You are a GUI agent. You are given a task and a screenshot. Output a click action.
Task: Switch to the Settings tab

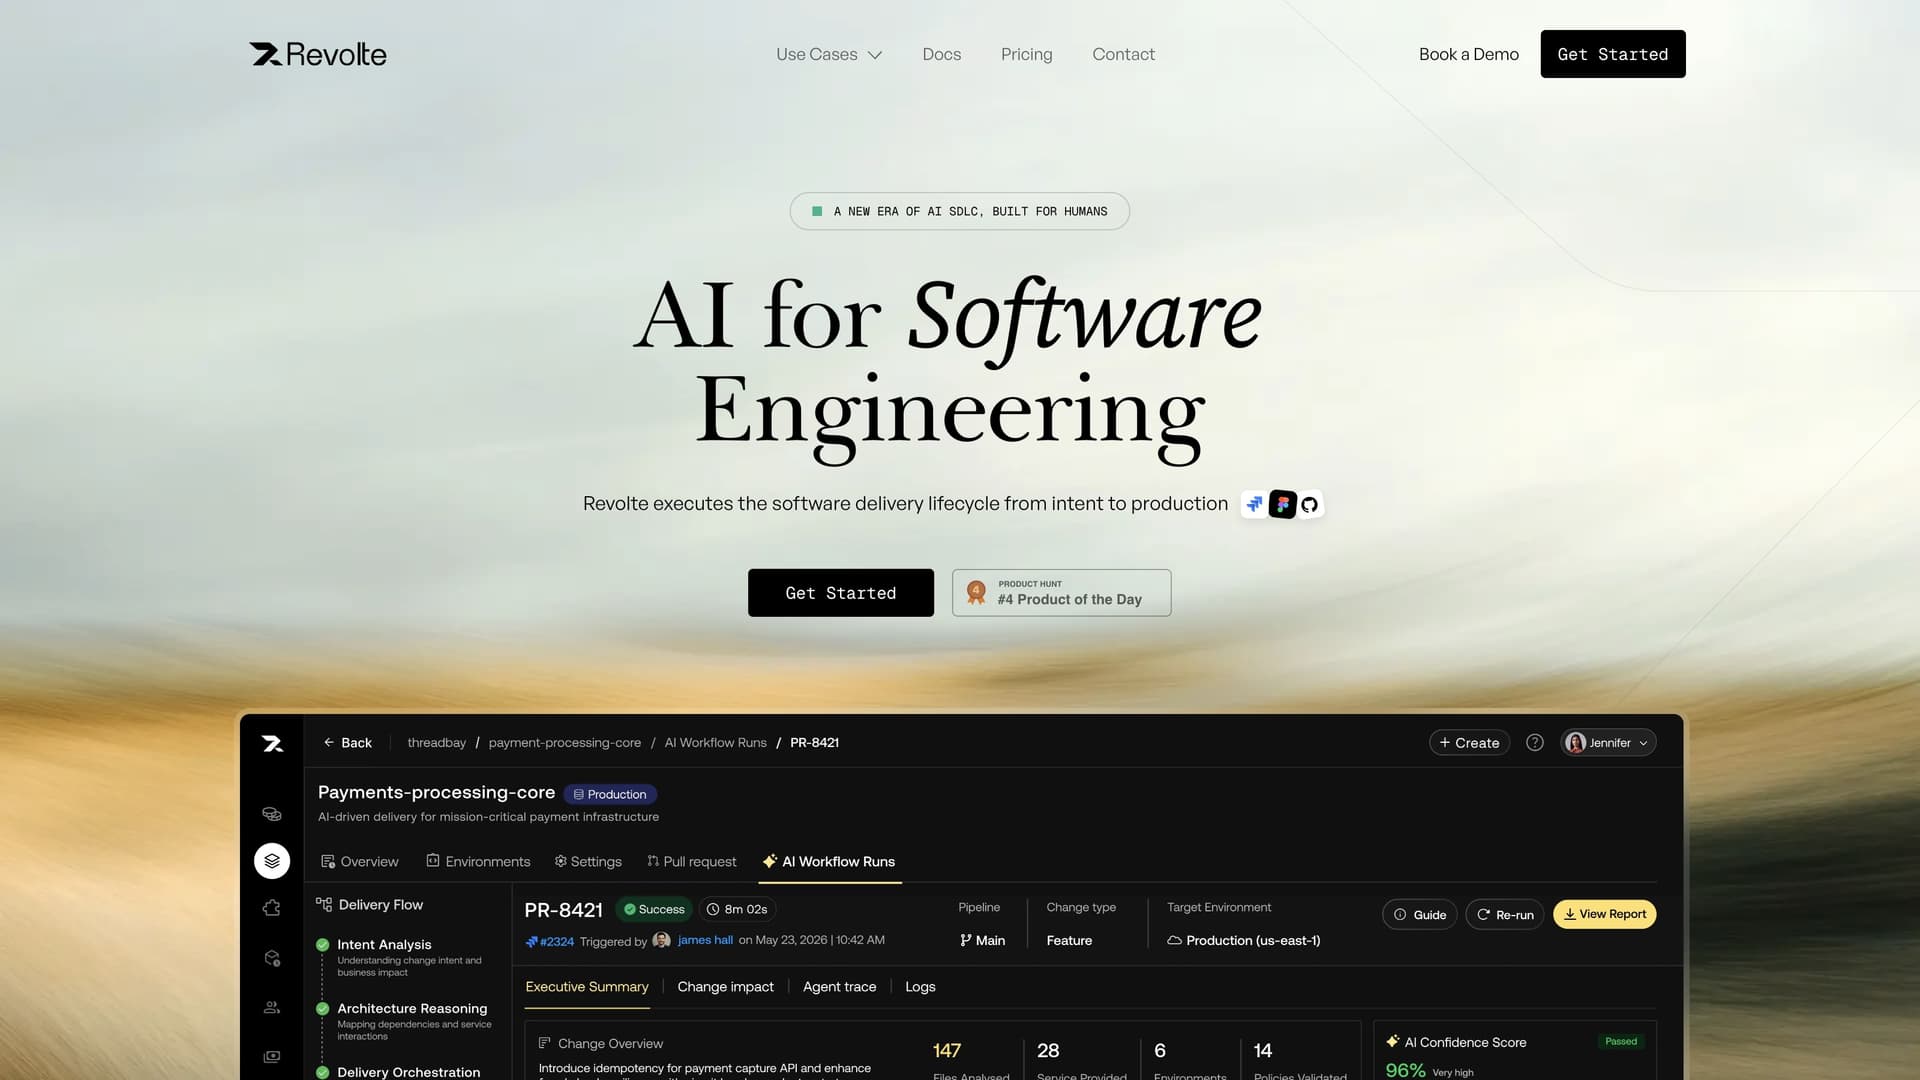tap(588, 861)
